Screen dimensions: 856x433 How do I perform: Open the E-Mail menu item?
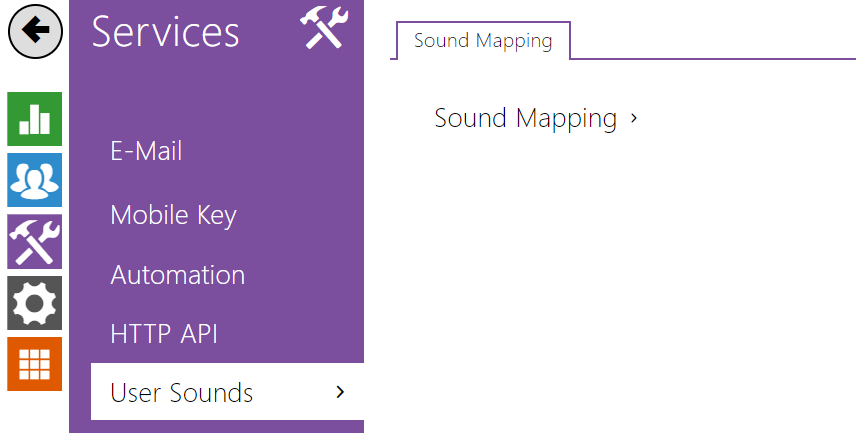coord(146,152)
